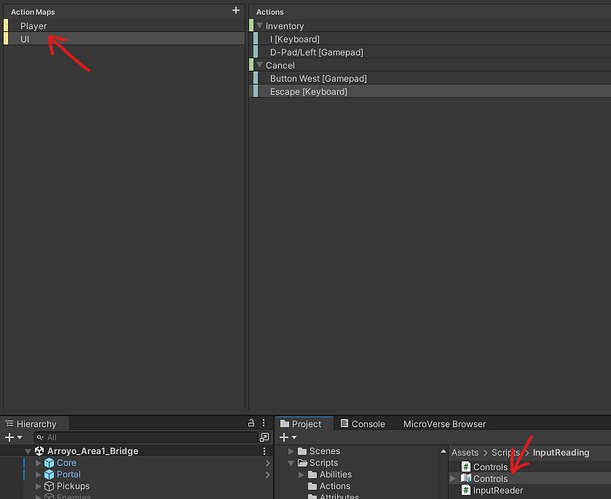This screenshot has height=499, width=611.
Task: Click the Hierarchy search-by-type icon
Action: 264,437
